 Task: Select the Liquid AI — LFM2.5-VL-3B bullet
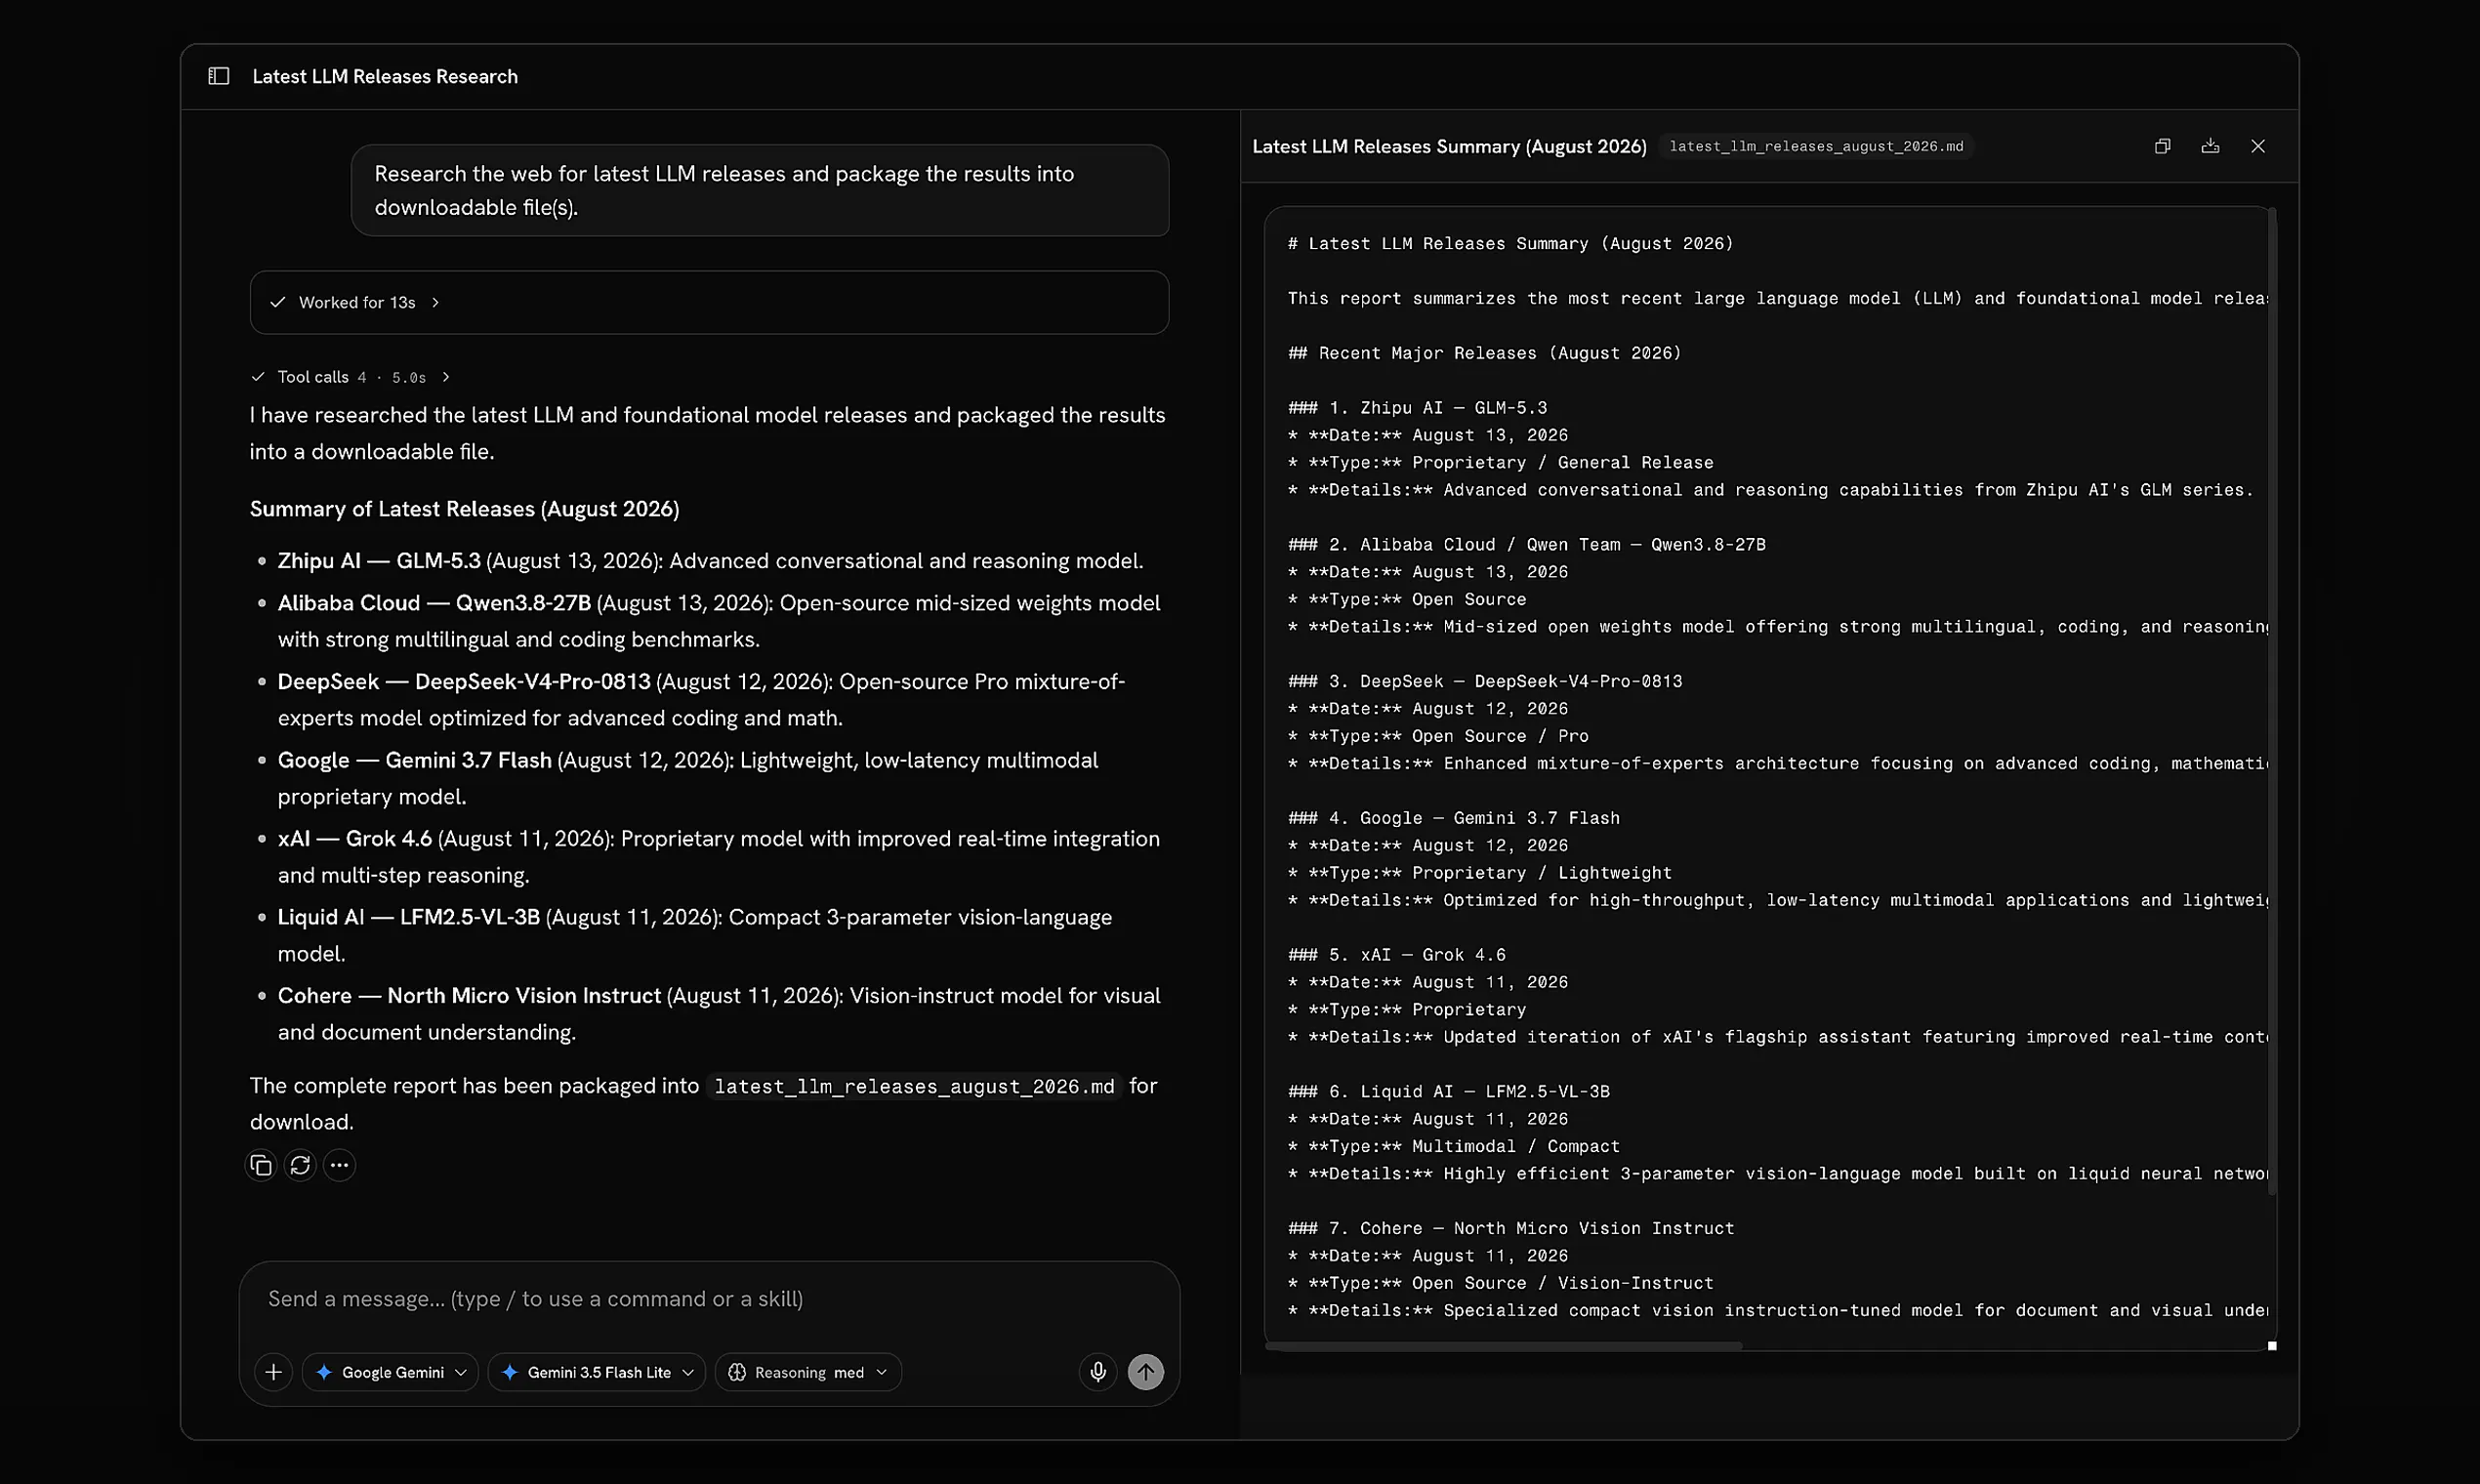coord(695,935)
